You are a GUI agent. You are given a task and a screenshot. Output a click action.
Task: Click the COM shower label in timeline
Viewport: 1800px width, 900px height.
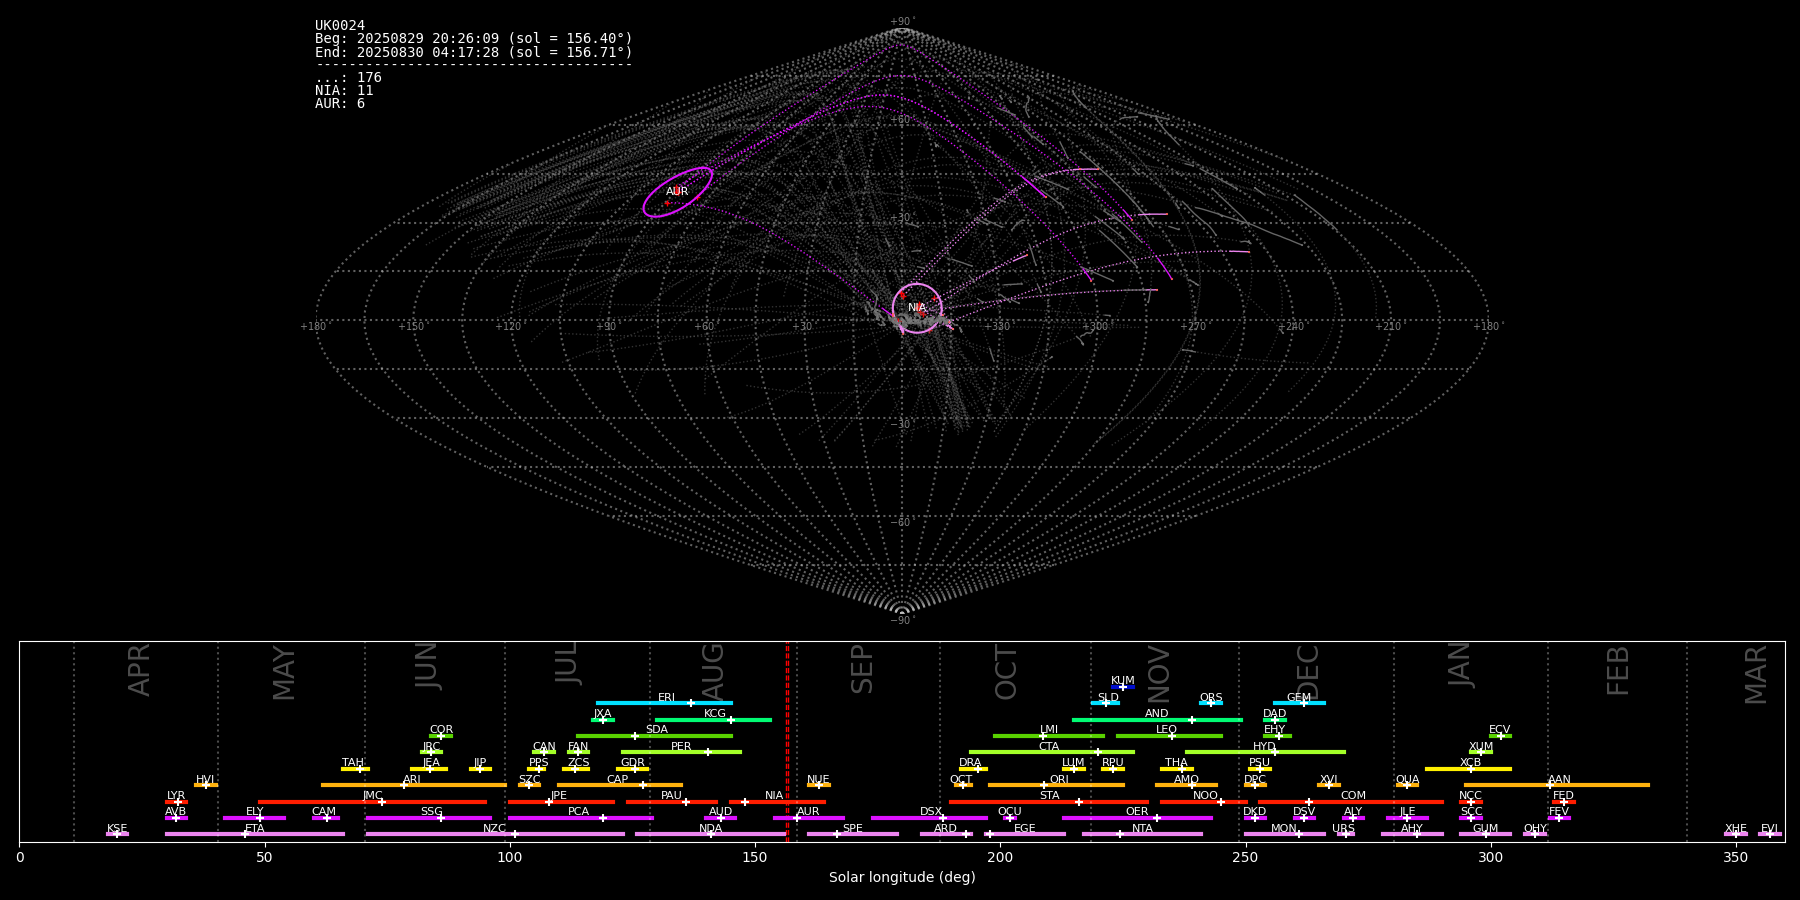point(1353,796)
